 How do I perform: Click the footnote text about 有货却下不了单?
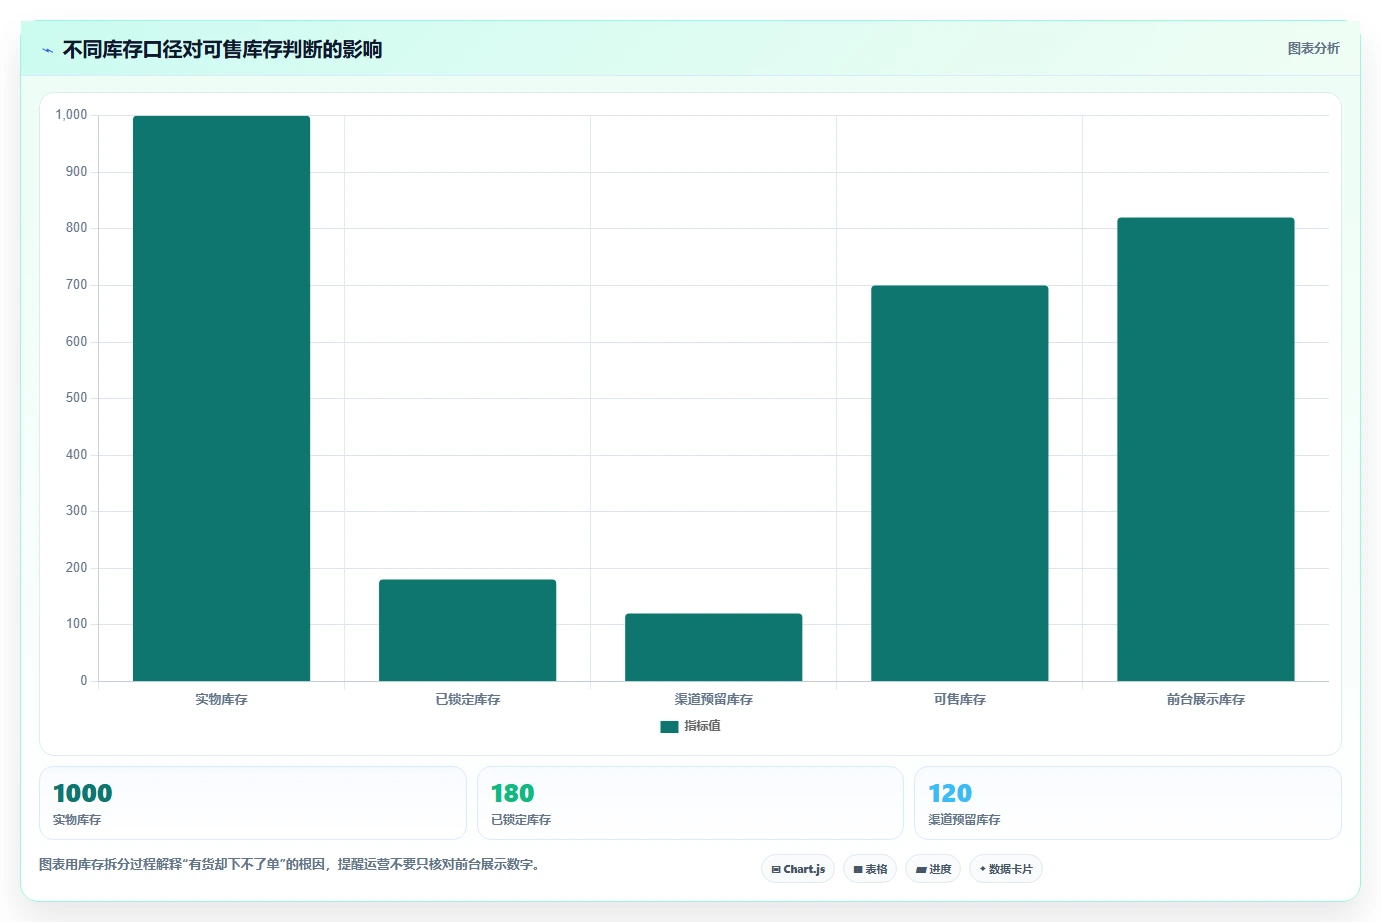pos(291,864)
